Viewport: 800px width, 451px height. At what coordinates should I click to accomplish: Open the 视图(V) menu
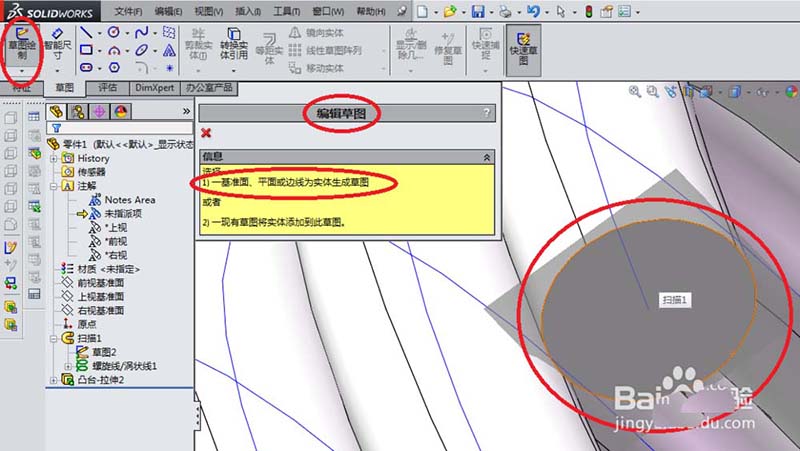pos(209,11)
